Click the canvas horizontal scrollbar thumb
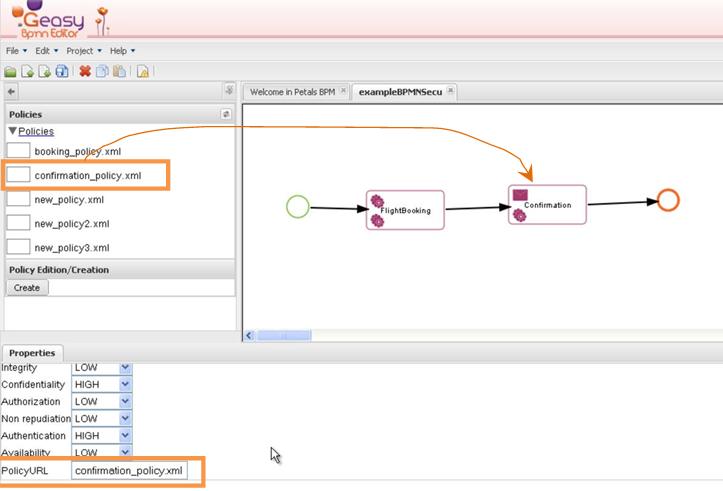The image size is (723, 491). click(x=284, y=335)
